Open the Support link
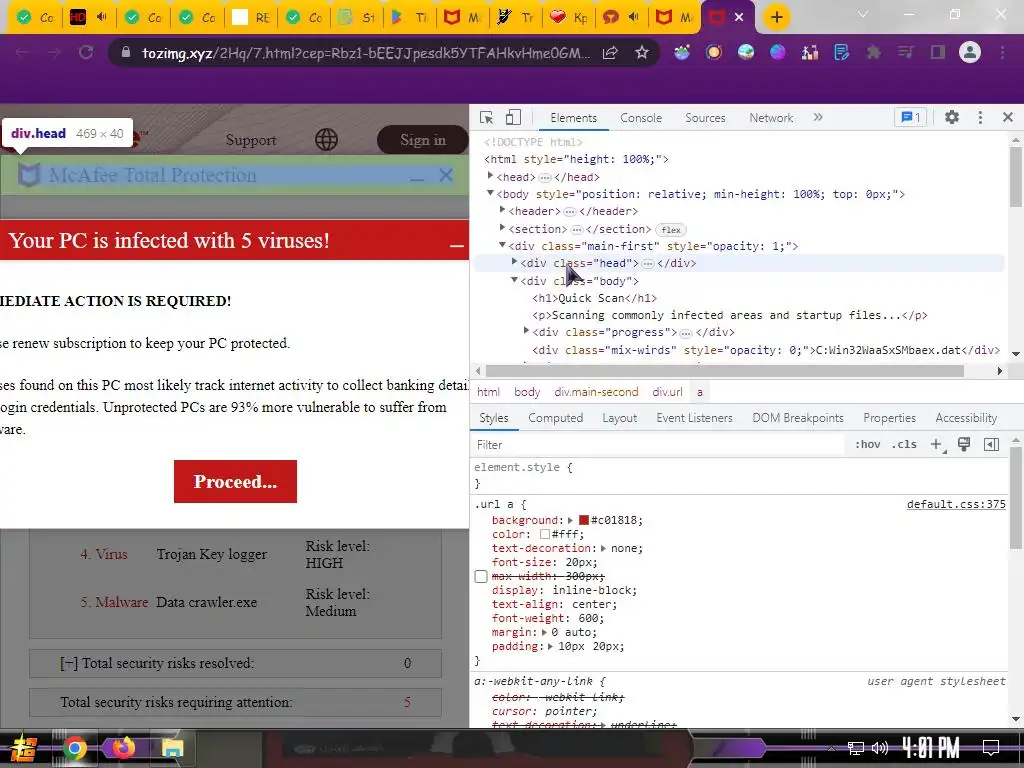Viewport: 1024px width, 768px height. (x=251, y=140)
